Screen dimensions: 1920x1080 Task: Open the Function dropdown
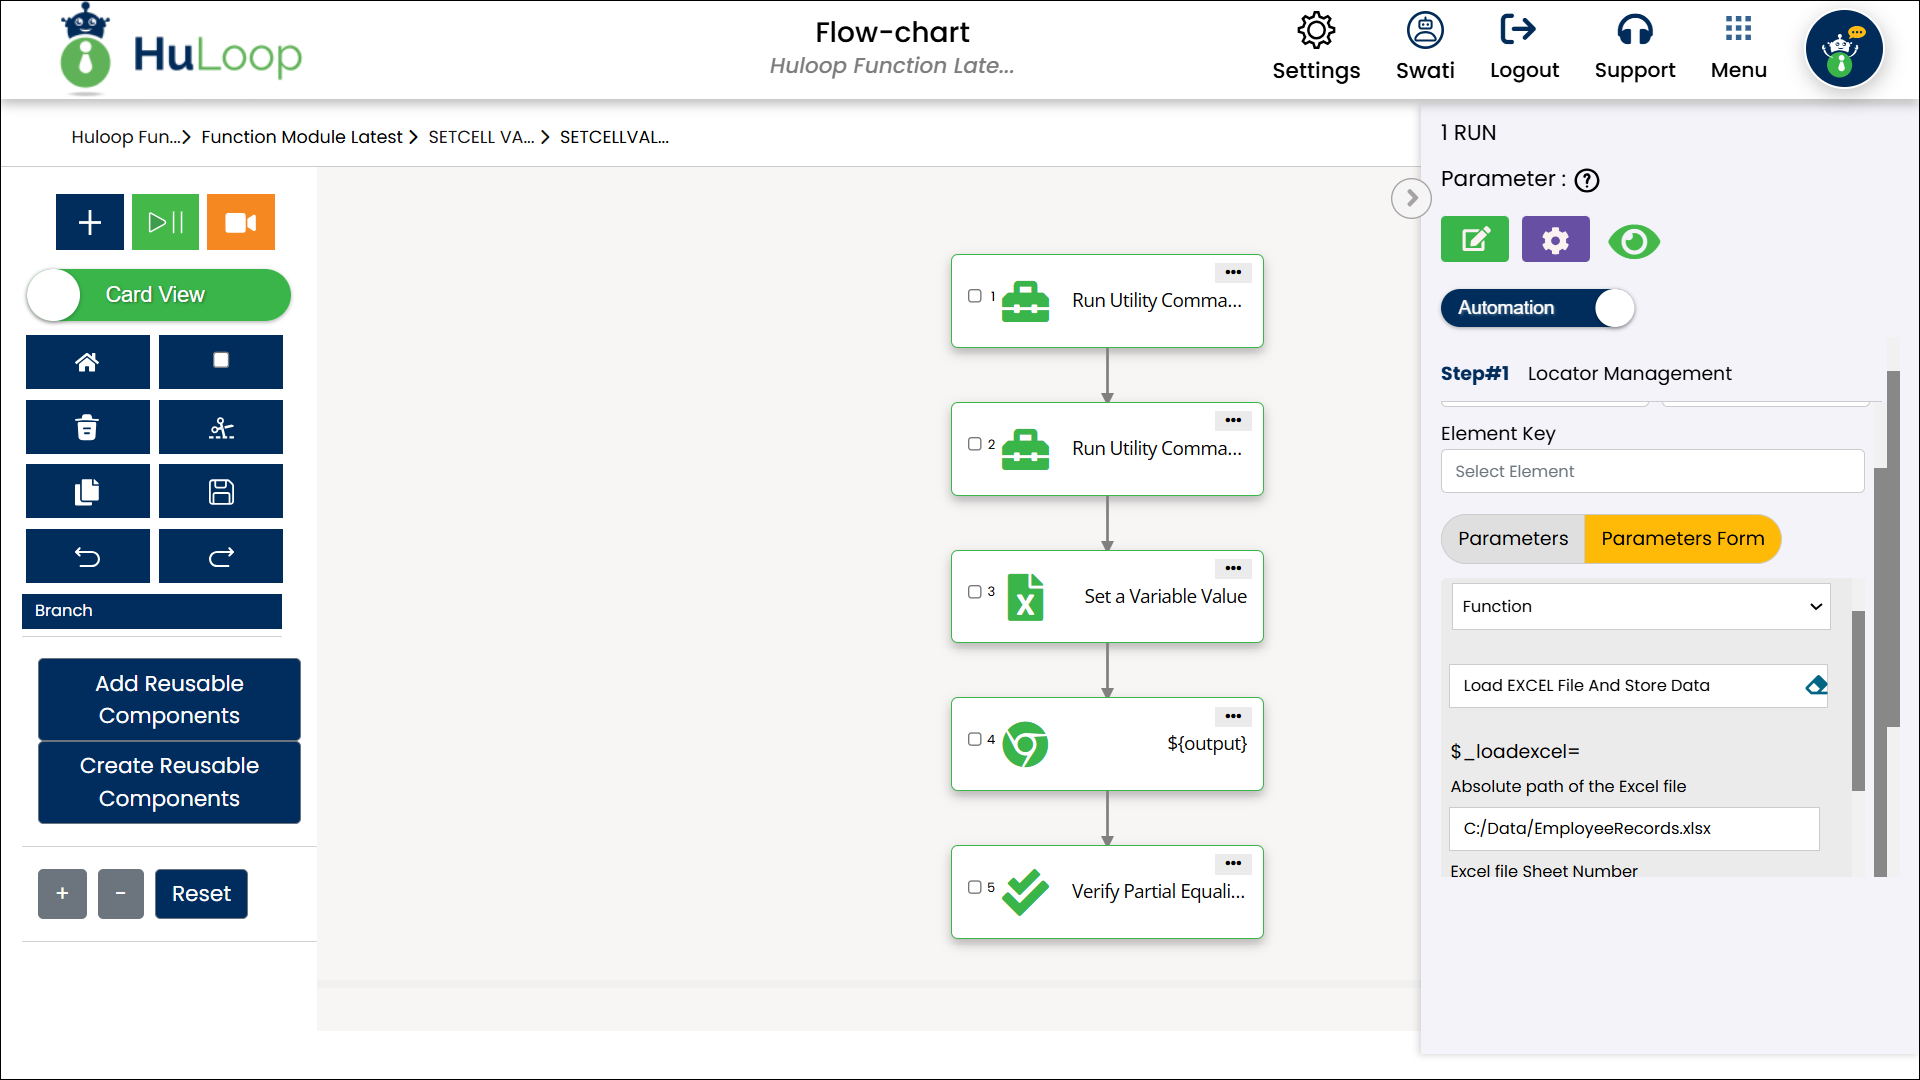pyautogui.click(x=1640, y=607)
